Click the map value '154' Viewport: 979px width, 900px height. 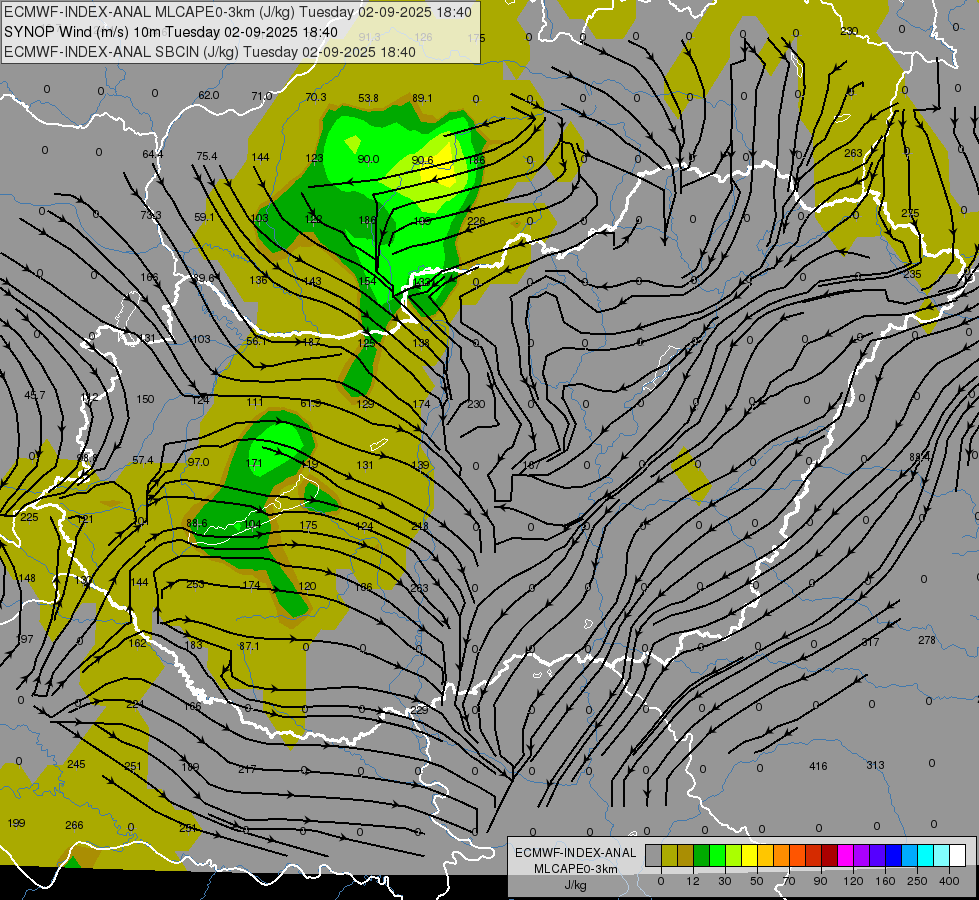(x=367, y=281)
